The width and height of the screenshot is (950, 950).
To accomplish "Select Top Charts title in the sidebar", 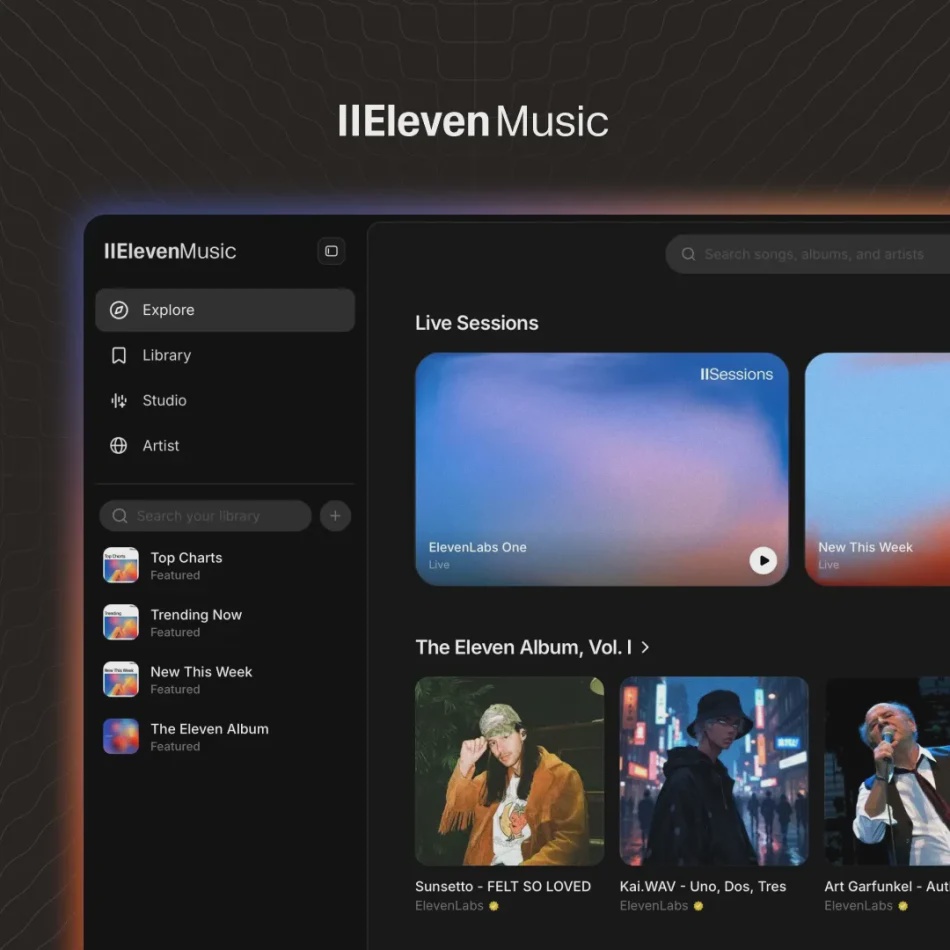I will (x=186, y=558).
